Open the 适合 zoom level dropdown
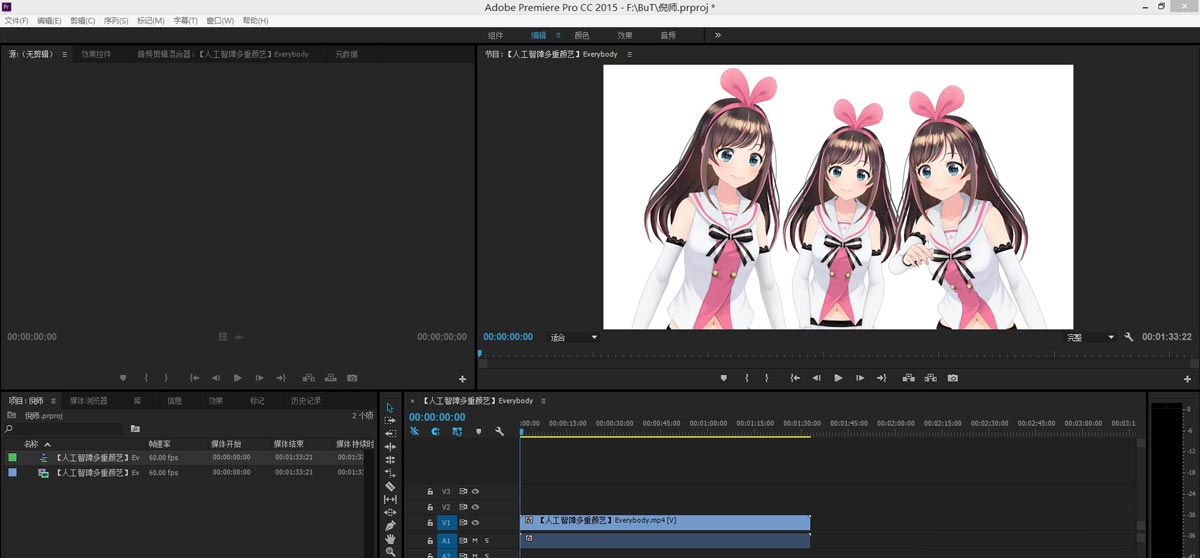 pyautogui.click(x=574, y=338)
